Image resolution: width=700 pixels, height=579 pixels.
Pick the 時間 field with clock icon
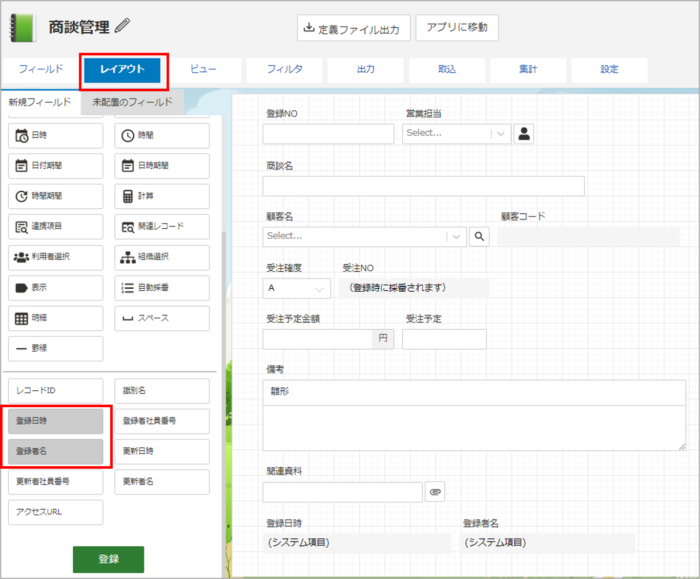[162, 135]
